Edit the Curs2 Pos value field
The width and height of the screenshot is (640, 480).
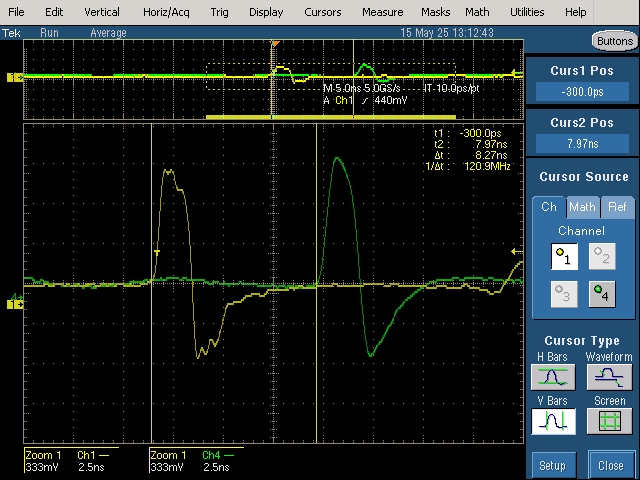pyautogui.click(x=582, y=144)
